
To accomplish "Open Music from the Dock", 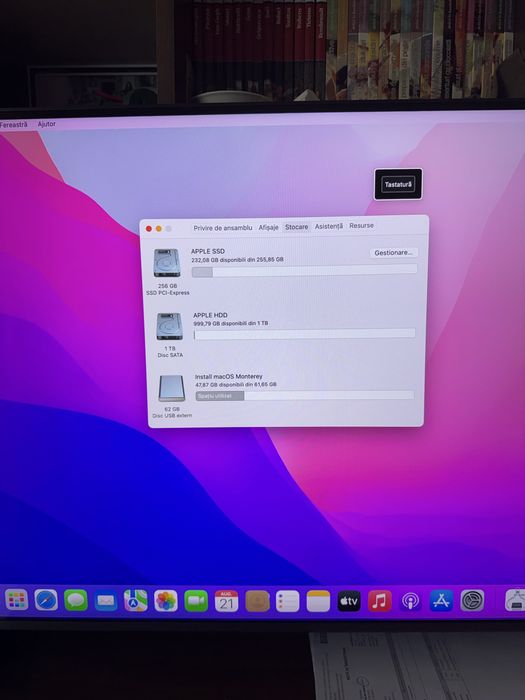I will (379, 601).
